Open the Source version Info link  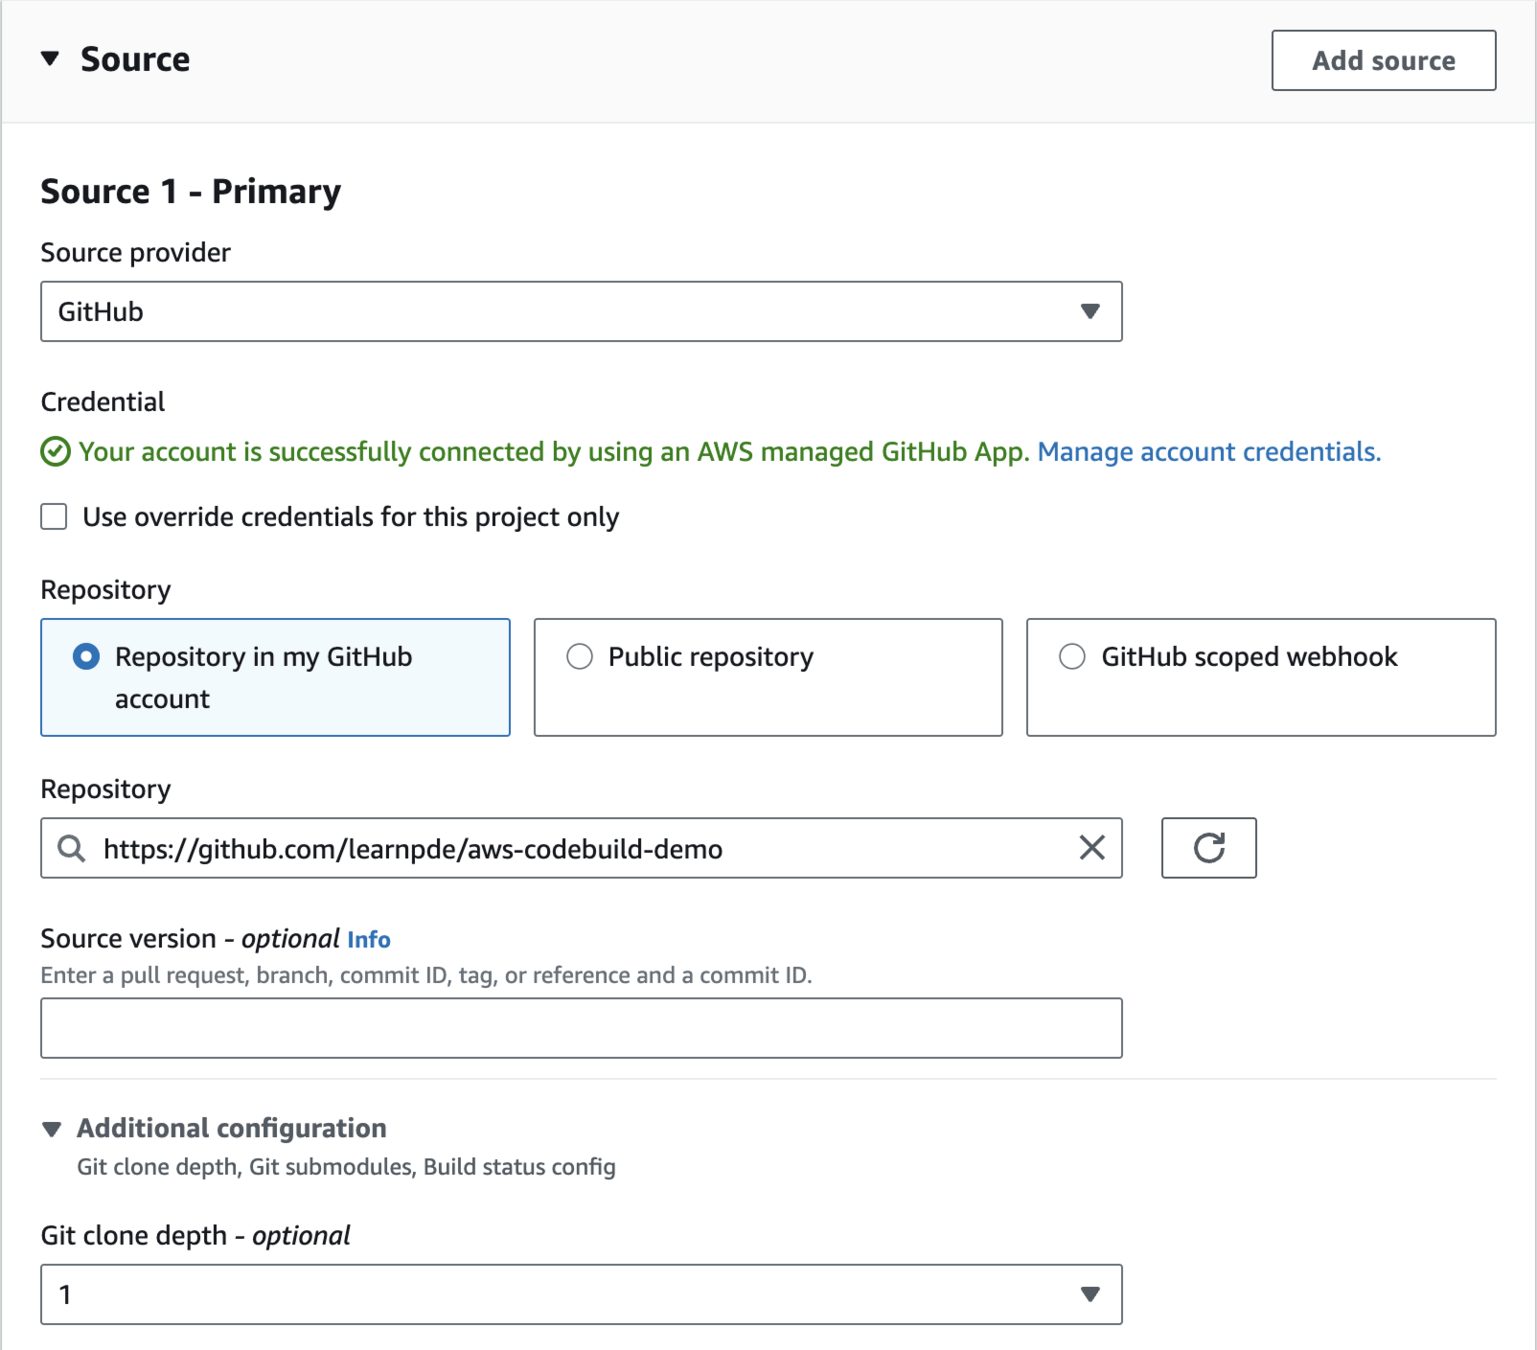point(368,940)
